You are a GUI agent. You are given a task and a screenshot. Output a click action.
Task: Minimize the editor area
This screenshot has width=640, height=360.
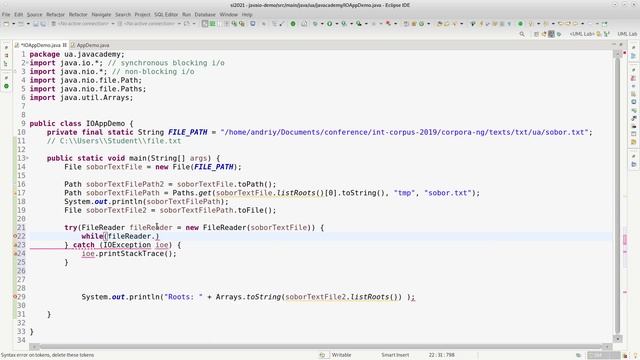point(614,44)
